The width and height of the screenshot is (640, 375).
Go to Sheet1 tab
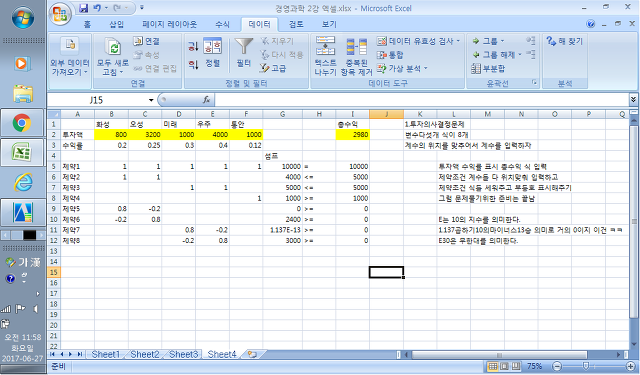(105, 354)
